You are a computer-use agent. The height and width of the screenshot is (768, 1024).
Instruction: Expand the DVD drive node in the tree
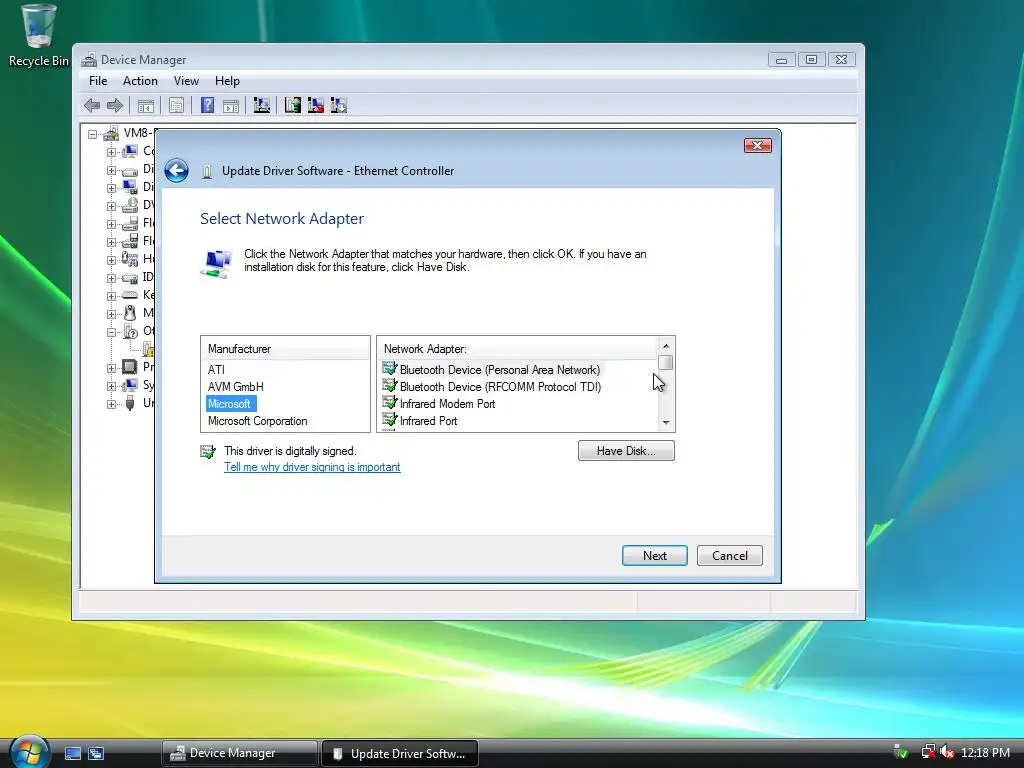111,206
